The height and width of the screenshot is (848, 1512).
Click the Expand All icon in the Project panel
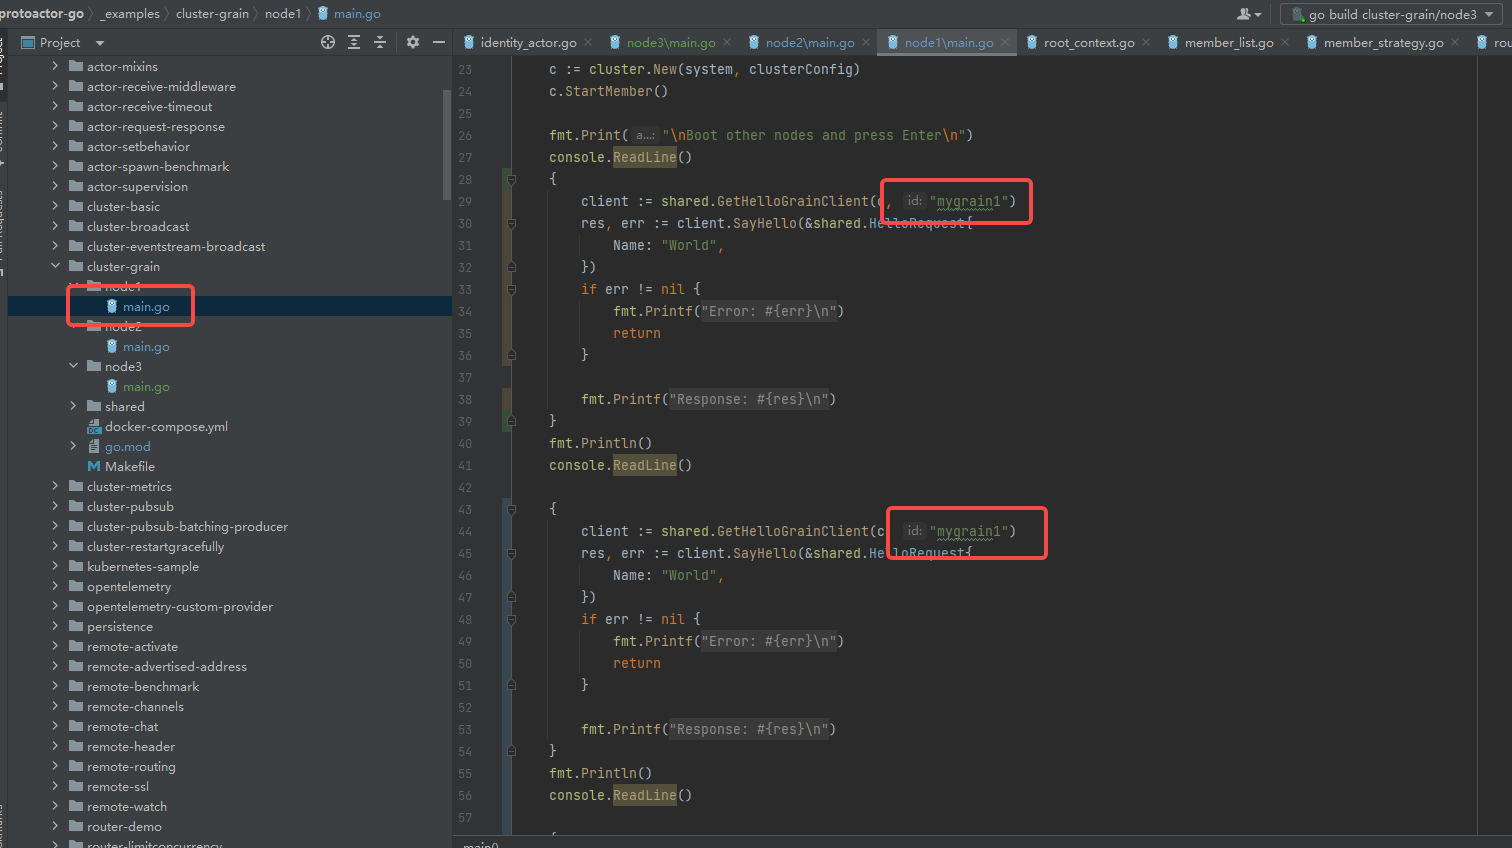[354, 42]
